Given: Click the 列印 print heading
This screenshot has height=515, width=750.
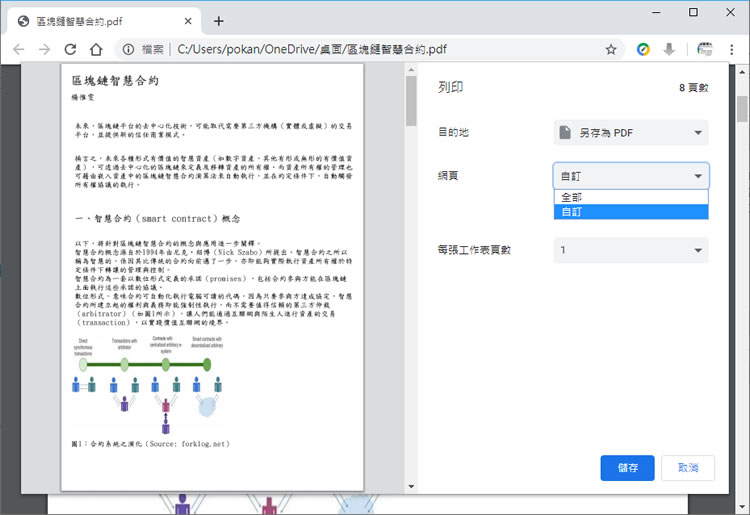Looking at the screenshot, I should tap(451, 87).
